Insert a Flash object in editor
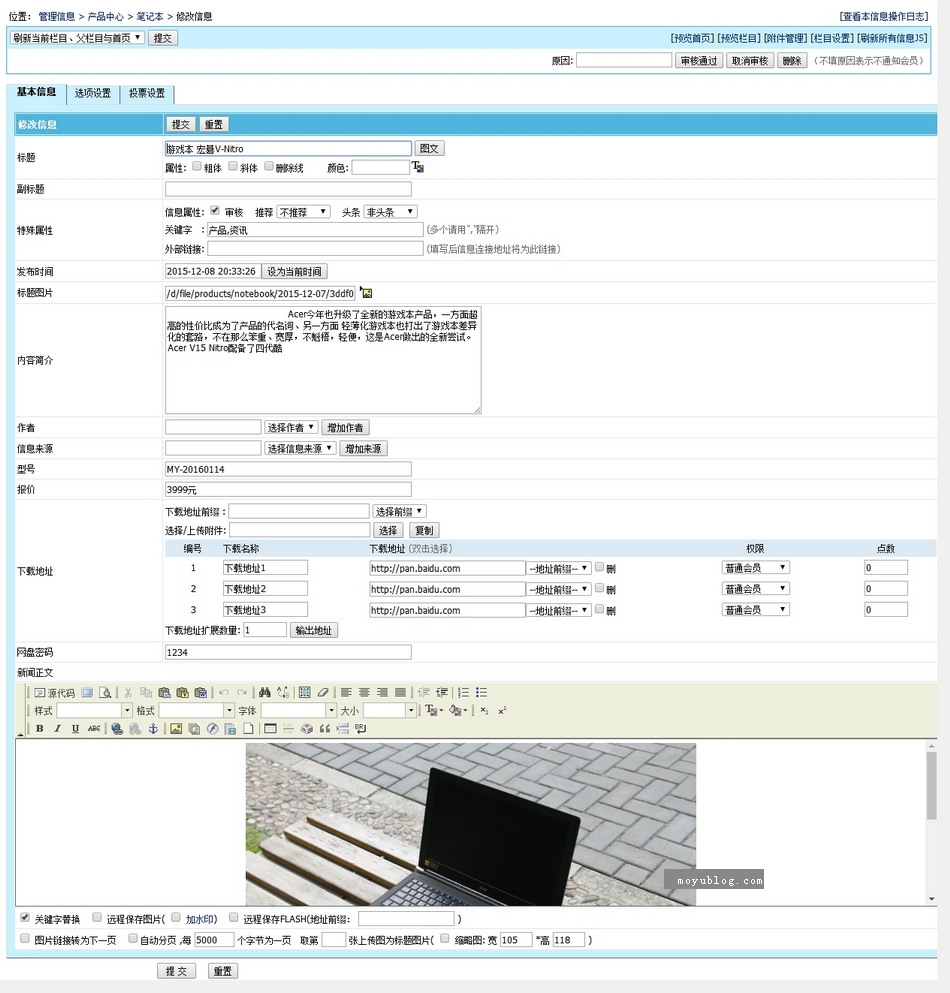This screenshot has height=993, width=950. click(x=212, y=729)
